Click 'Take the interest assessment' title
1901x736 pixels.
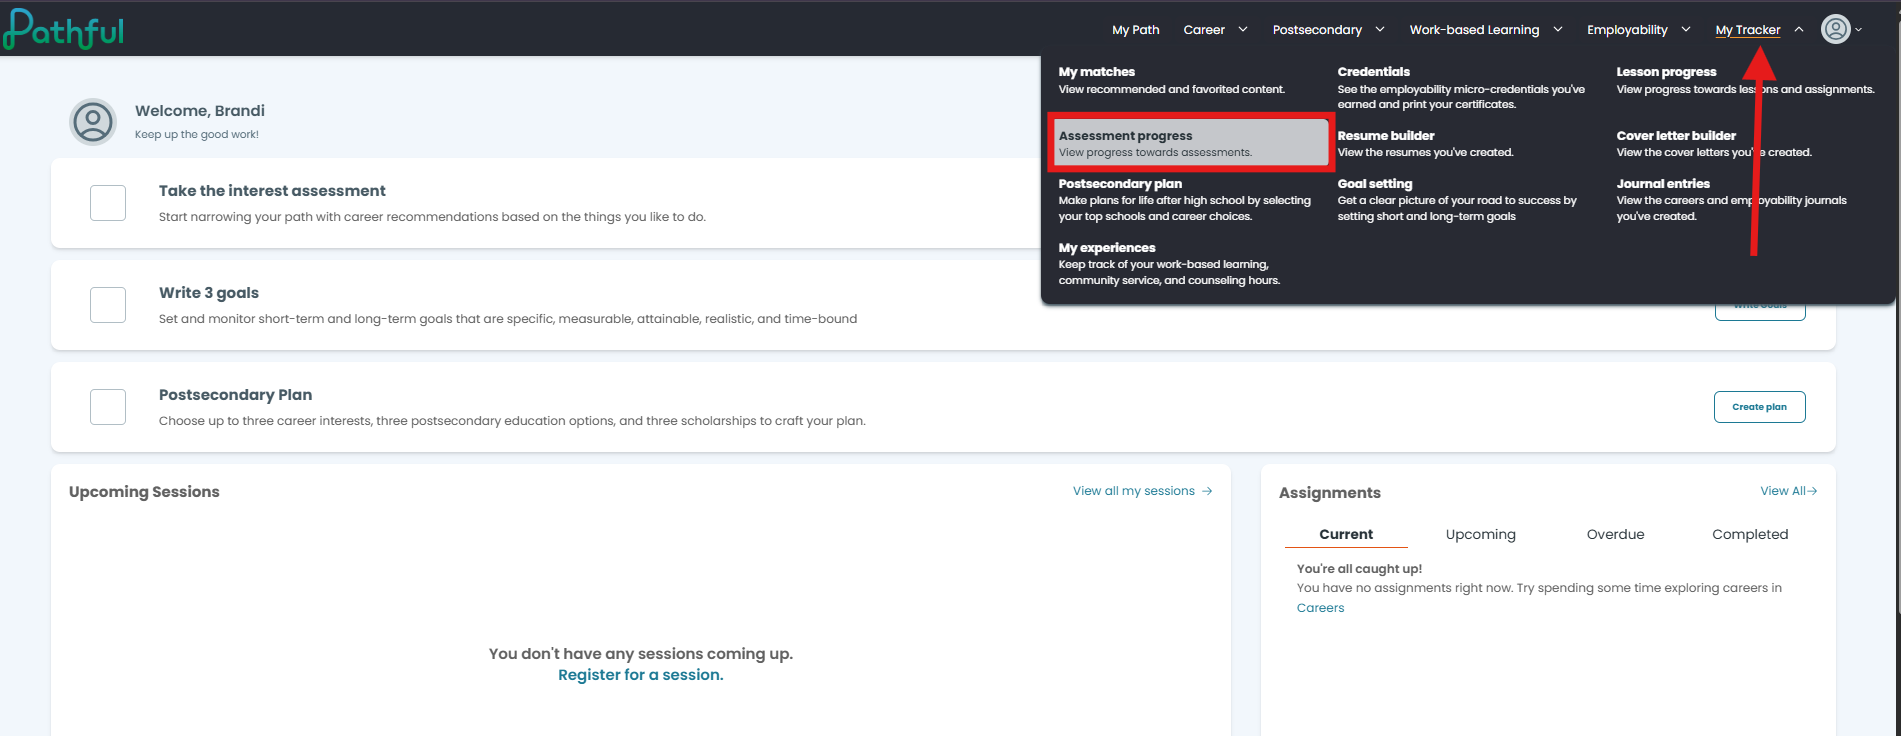pos(272,191)
